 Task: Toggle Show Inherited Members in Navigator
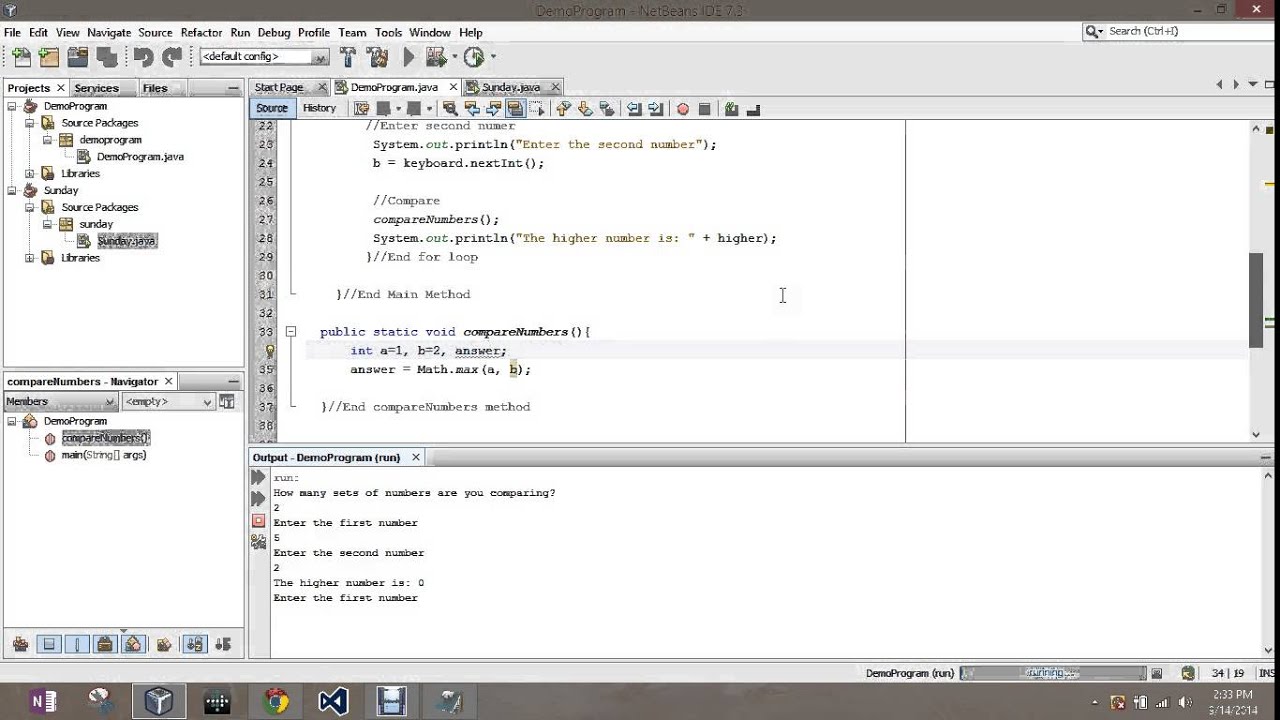point(20,645)
